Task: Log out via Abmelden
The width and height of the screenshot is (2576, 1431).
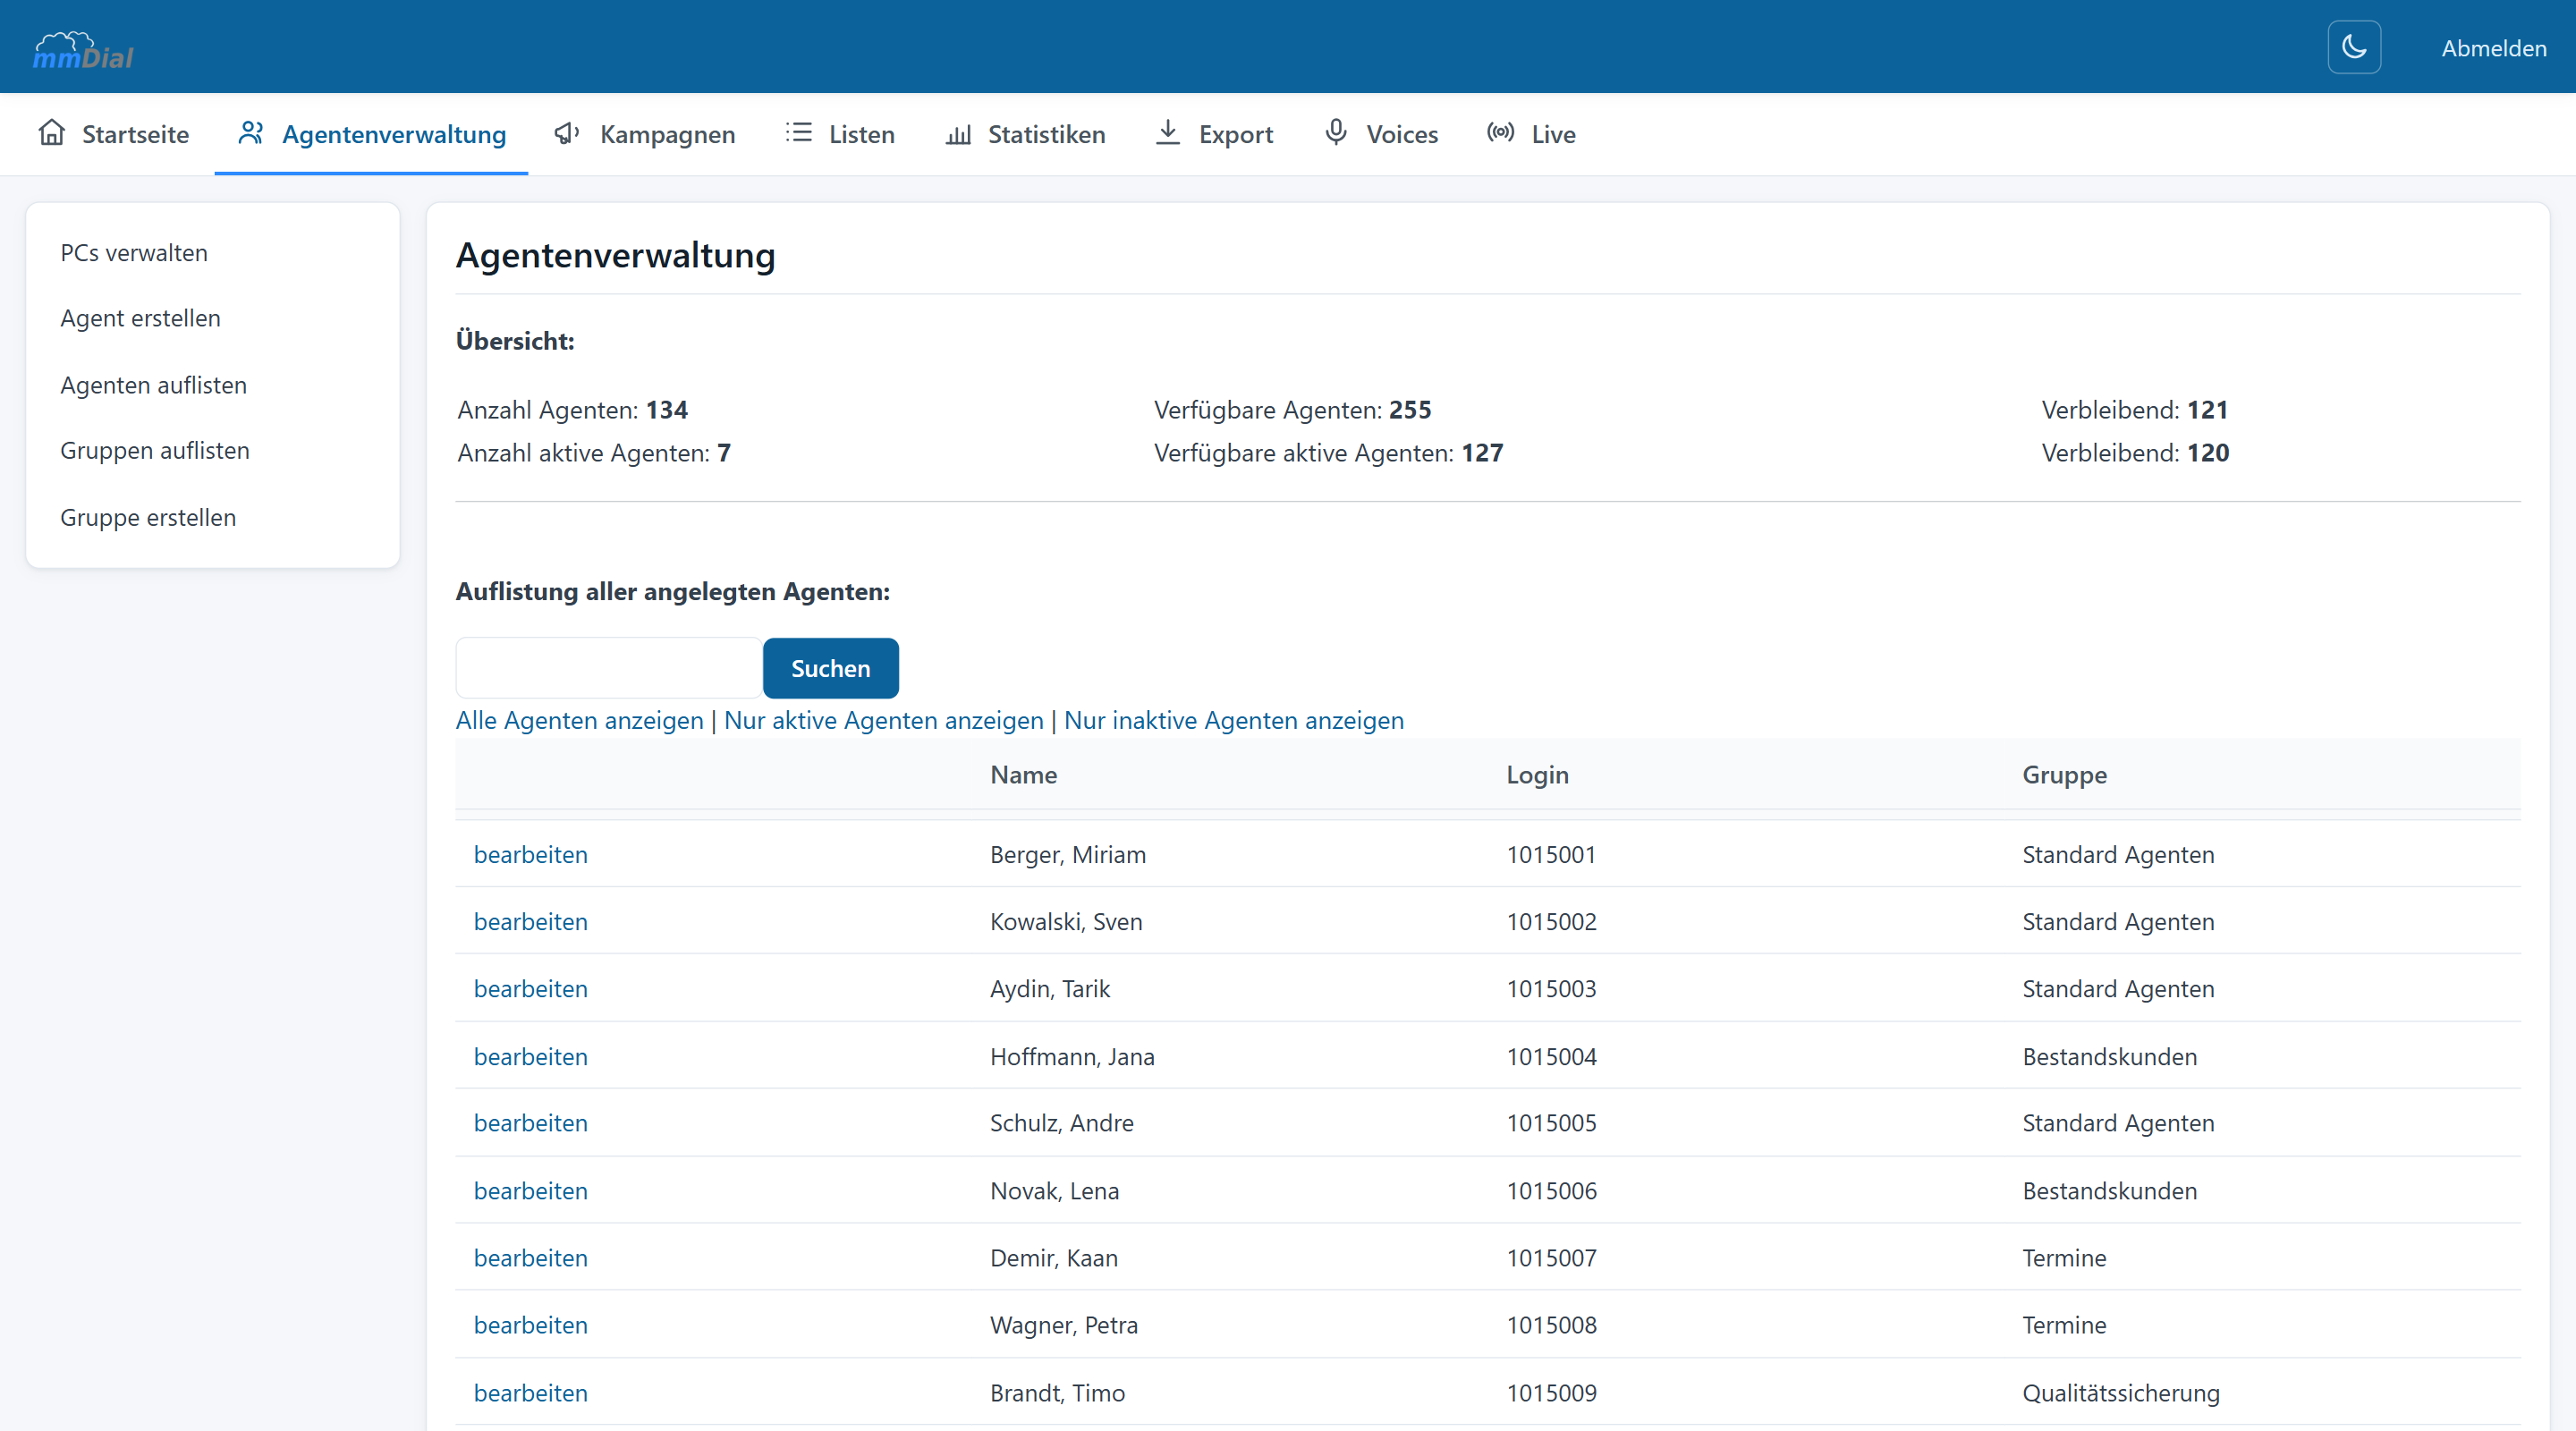Action: (2493, 48)
